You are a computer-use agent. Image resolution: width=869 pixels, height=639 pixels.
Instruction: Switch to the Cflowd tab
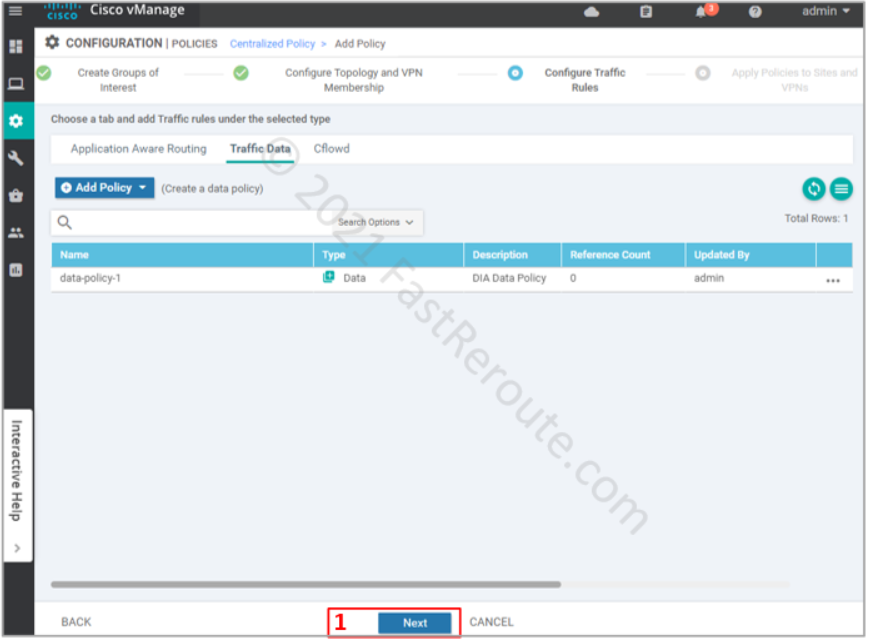click(331, 149)
